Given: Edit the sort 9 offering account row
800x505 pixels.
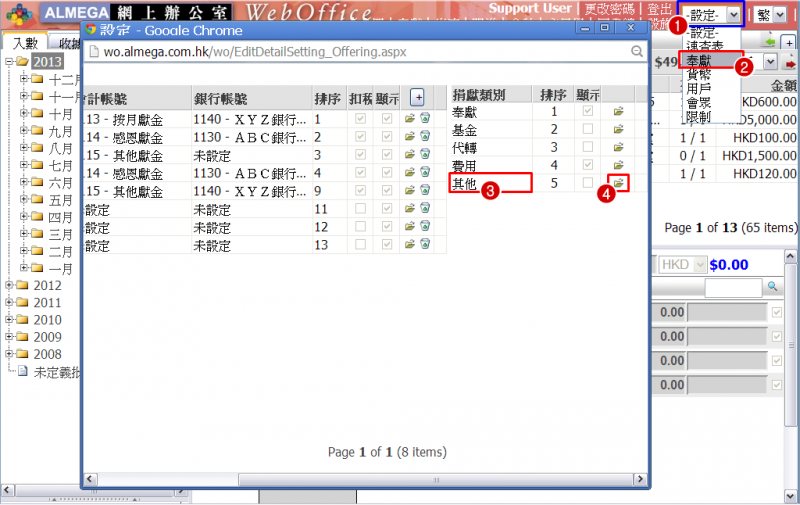Looking at the screenshot, I should tap(410, 191).
